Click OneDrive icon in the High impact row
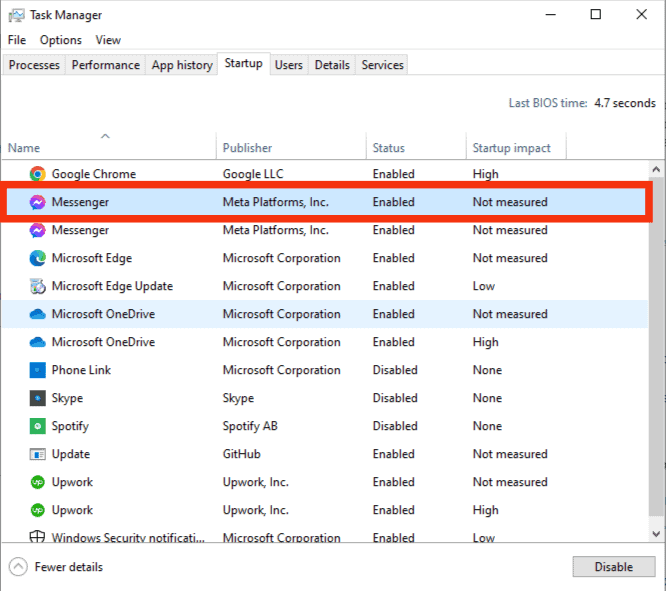The height and width of the screenshot is (591, 666). pos(37,342)
